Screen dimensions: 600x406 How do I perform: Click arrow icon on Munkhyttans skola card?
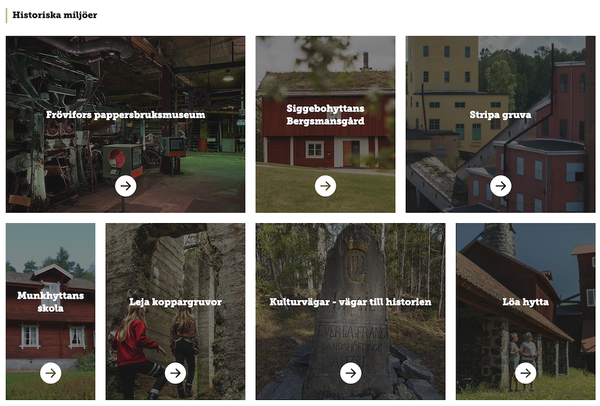51,373
